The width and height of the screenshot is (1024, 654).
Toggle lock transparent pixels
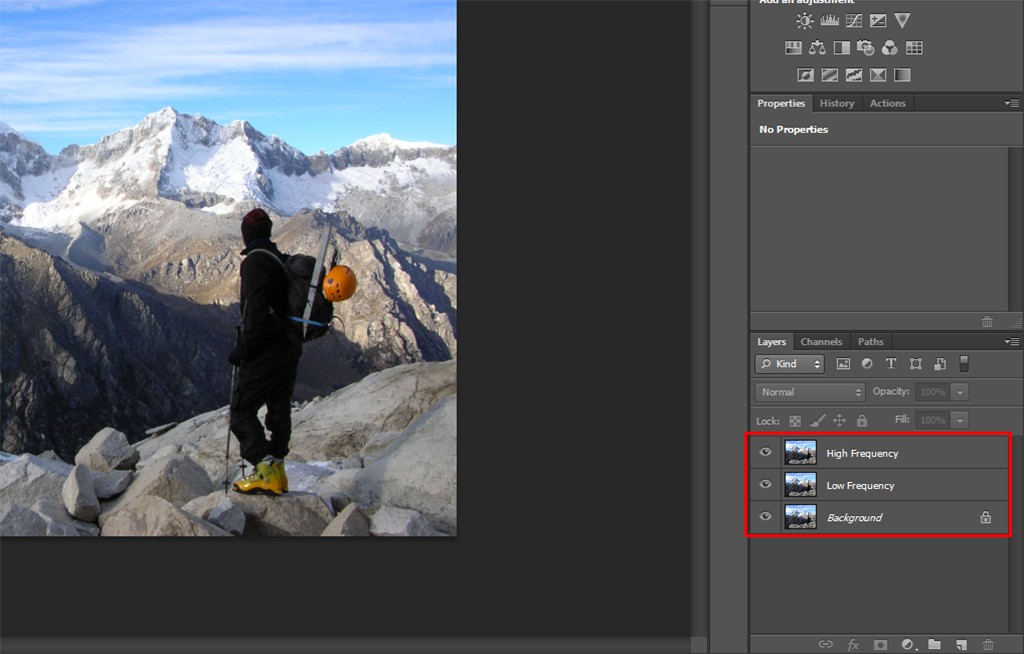click(795, 421)
